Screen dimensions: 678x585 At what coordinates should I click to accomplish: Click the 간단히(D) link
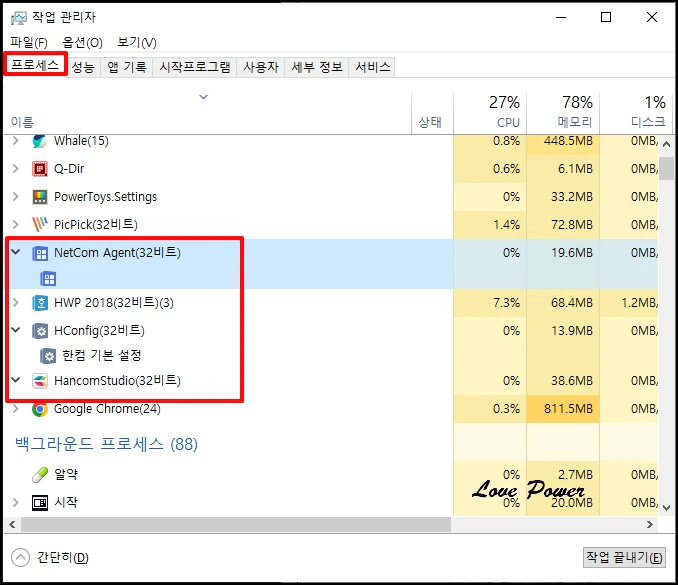click(x=63, y=558)
